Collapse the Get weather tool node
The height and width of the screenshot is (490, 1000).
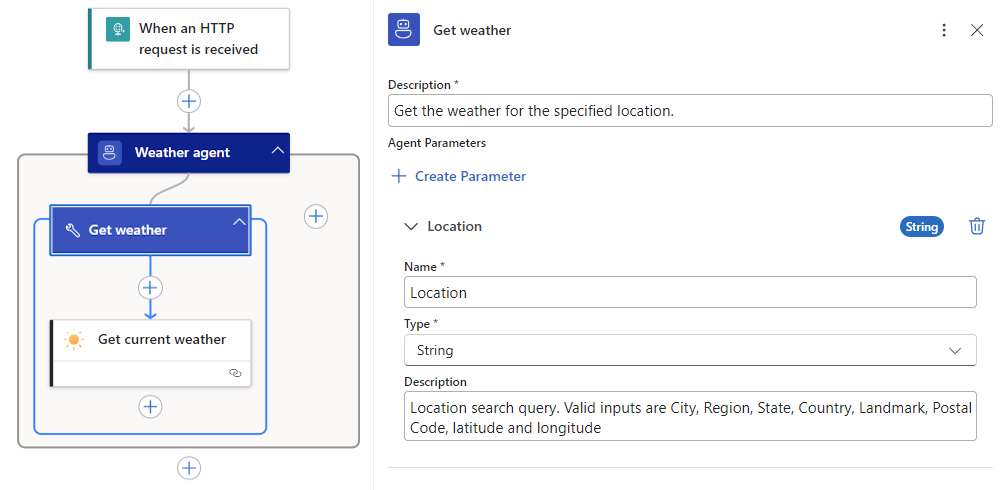tap(239, 222)
